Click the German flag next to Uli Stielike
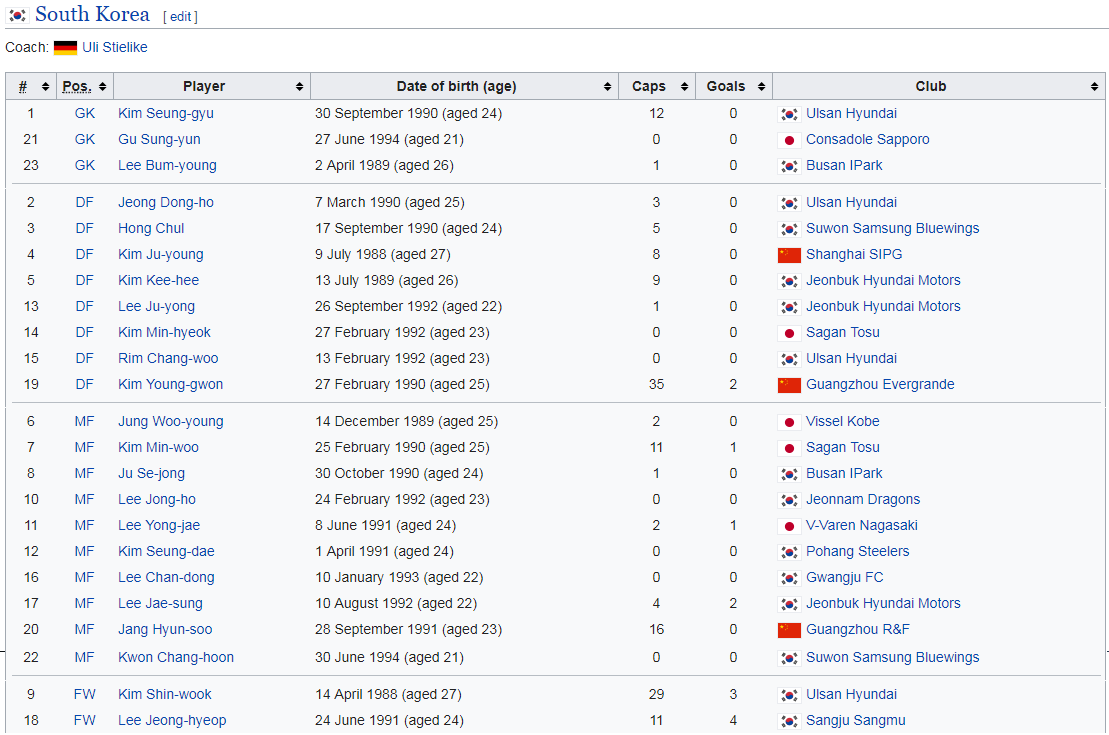Image resolution: width=1109 pixels, height=735 pixels. [x=65, y=47]
